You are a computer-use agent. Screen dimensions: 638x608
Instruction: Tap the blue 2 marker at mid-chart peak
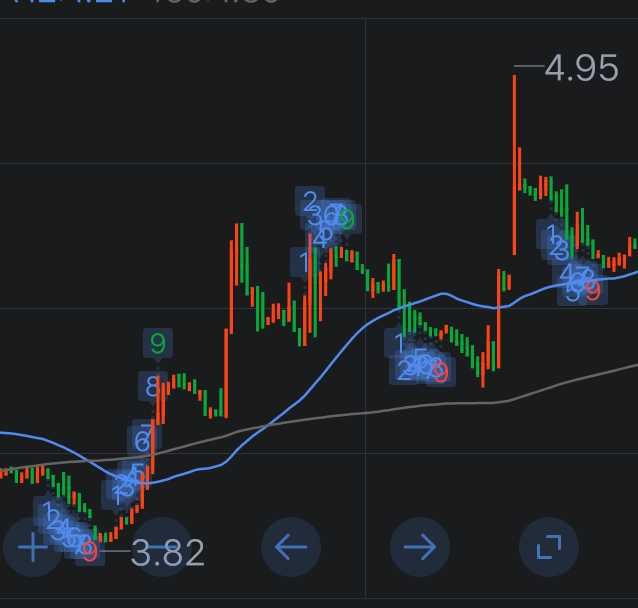309,200
